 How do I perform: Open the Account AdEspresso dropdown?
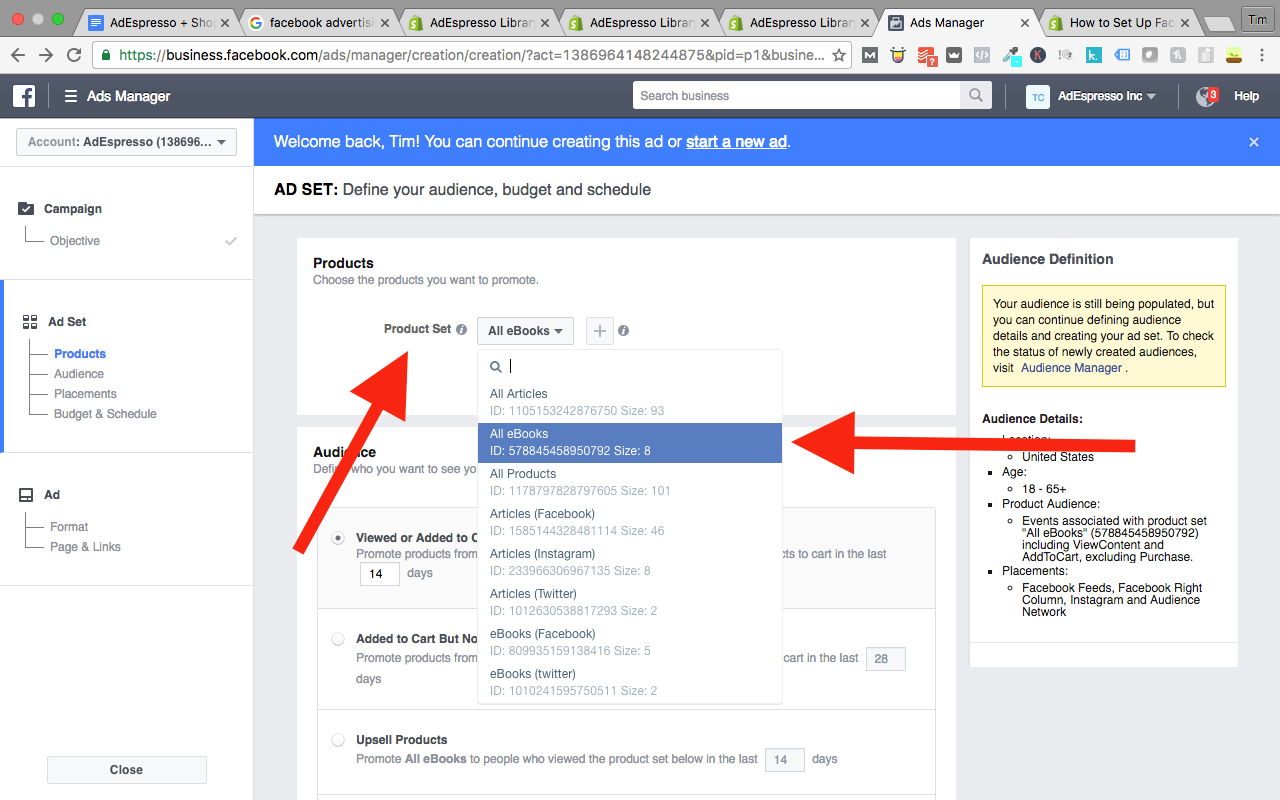point(126,142)
